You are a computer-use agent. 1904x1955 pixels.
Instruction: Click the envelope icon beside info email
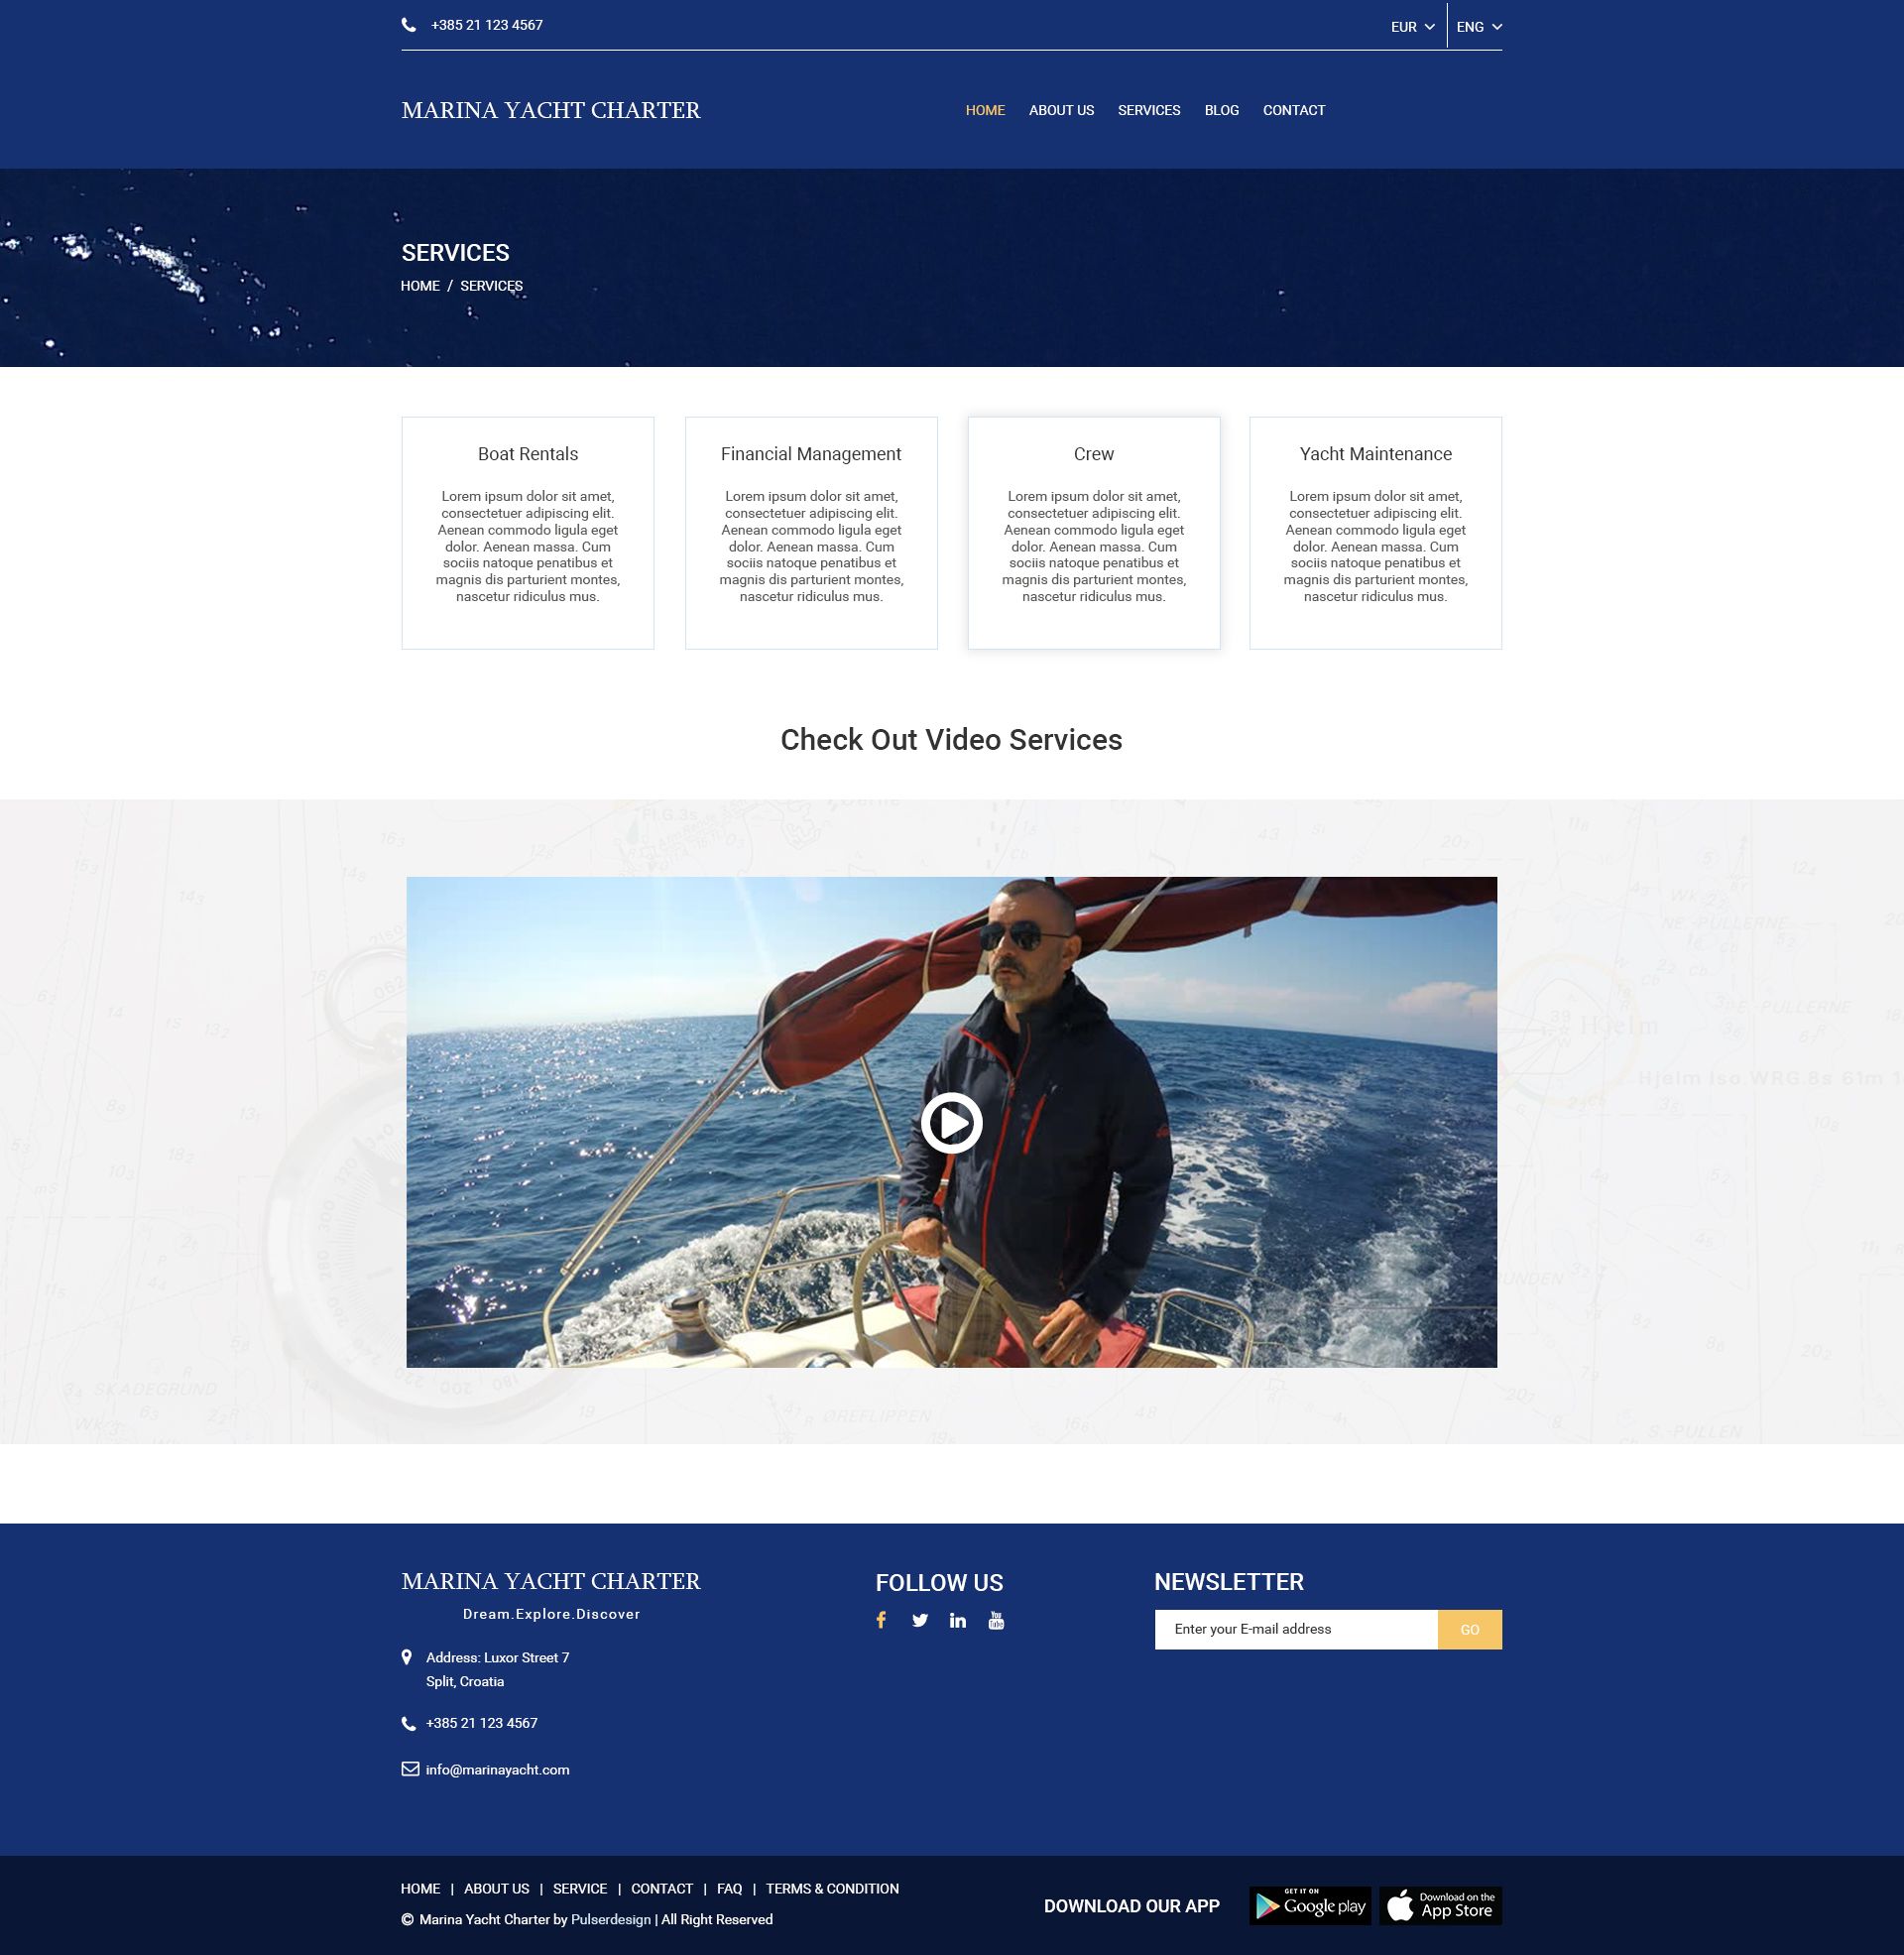point(410,1769)
